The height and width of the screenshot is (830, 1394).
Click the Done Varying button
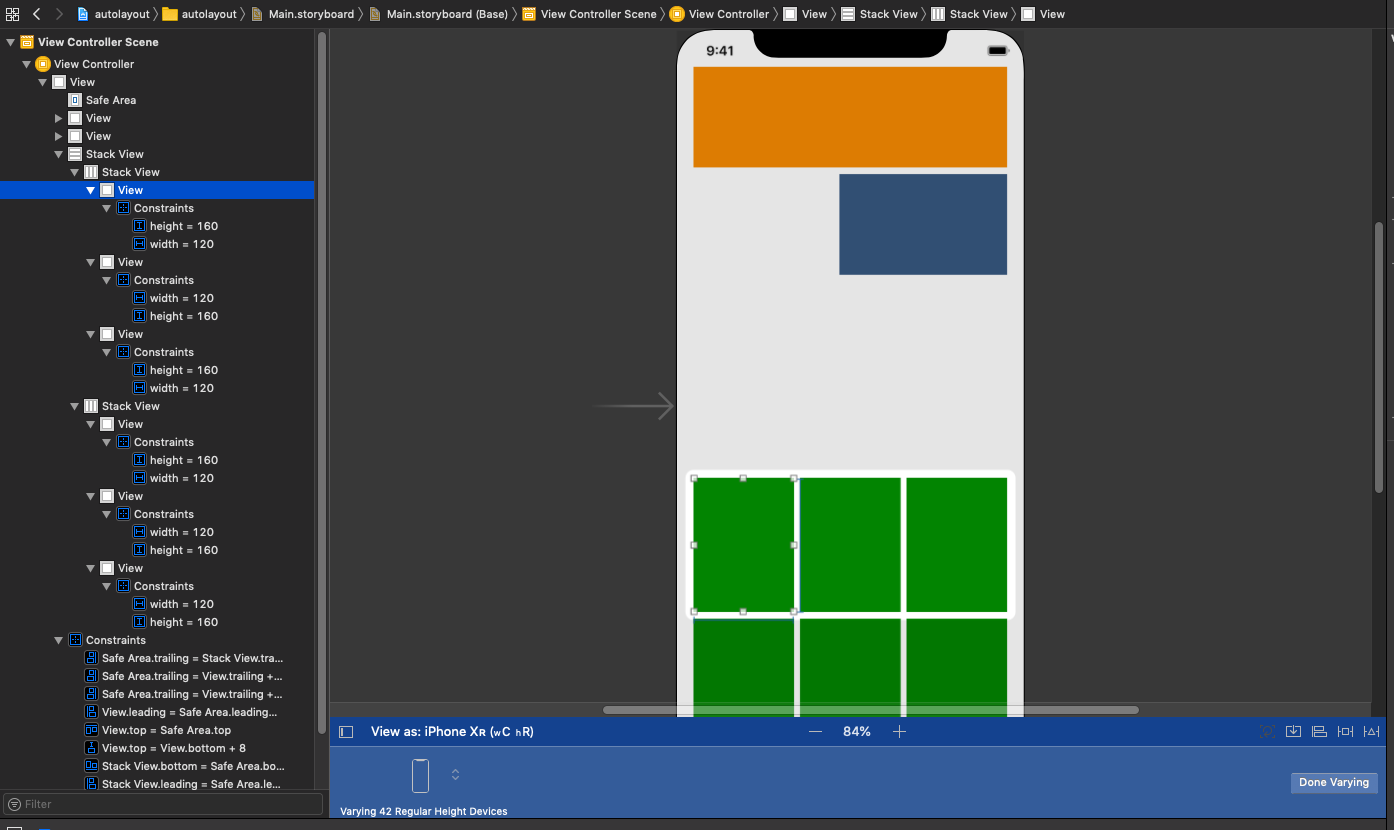[x=1334, y=783]
